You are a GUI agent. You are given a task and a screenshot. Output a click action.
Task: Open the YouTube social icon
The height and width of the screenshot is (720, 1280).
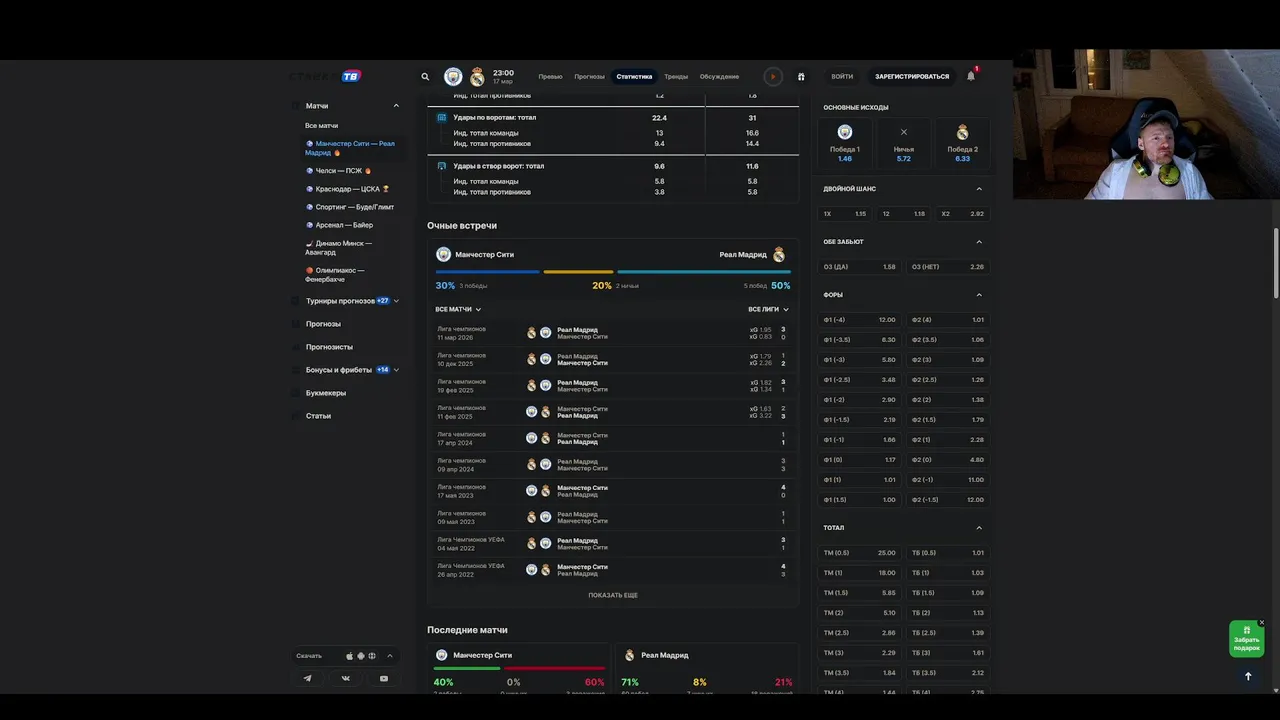[x=384, y=678]
